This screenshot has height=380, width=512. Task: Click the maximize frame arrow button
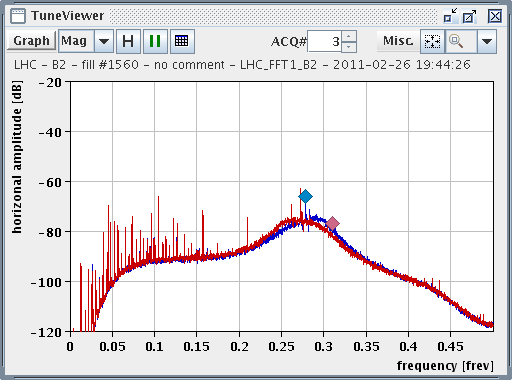coord(470,16)
